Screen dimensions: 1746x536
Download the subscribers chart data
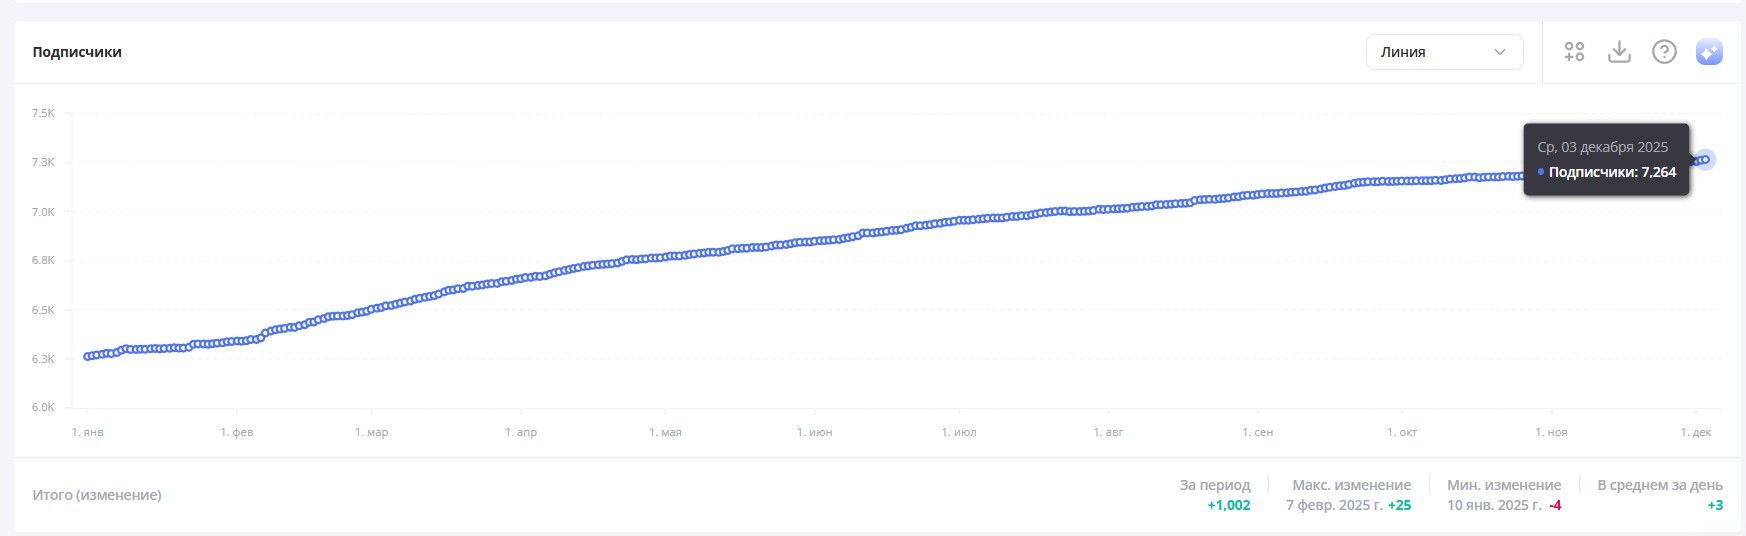1619,52
